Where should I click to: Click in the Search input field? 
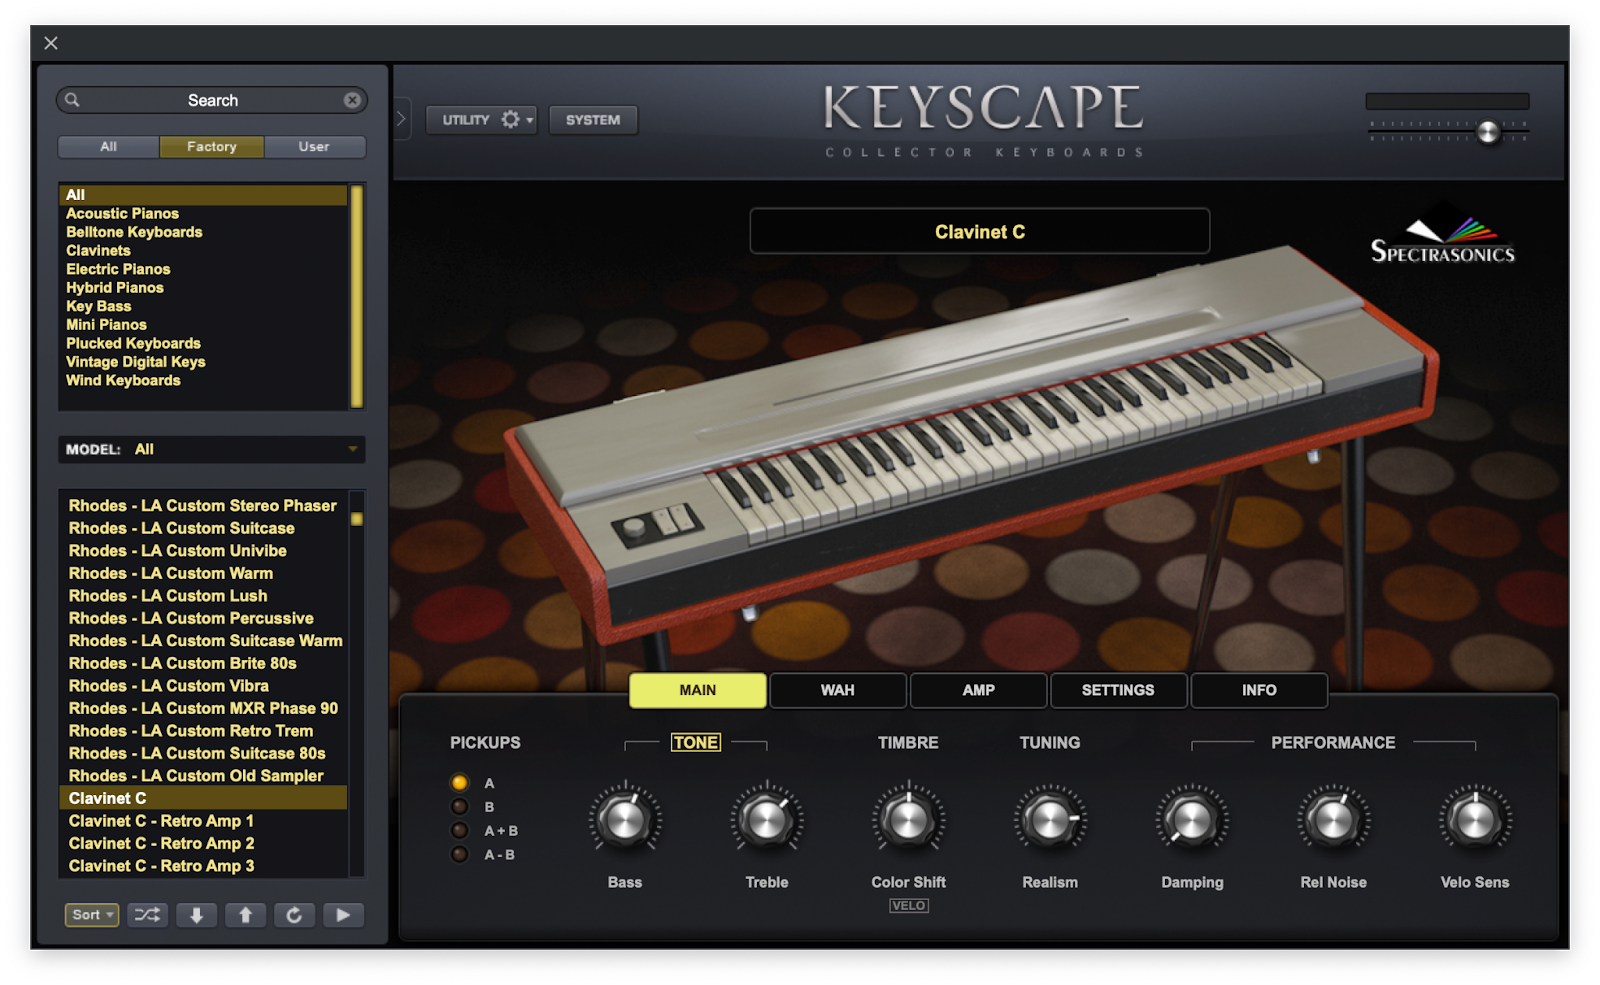tap(212, 100)
